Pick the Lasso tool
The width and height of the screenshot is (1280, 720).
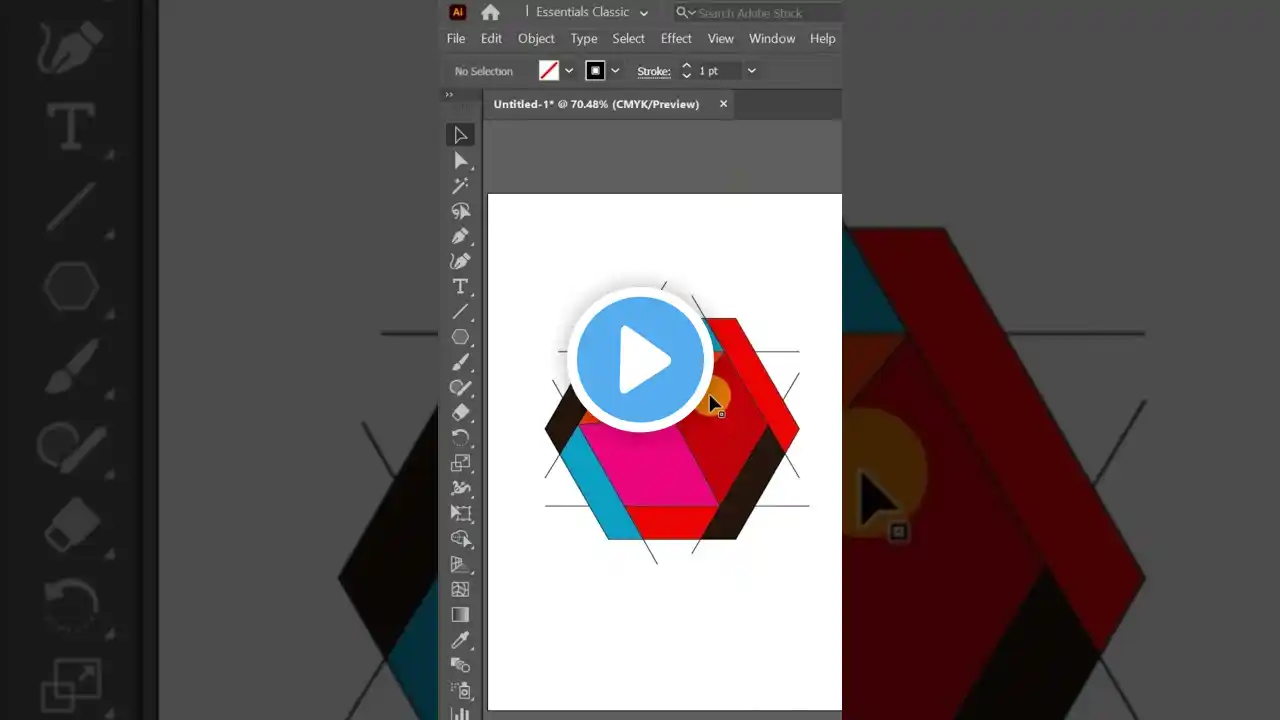click(x=460, y=211)
